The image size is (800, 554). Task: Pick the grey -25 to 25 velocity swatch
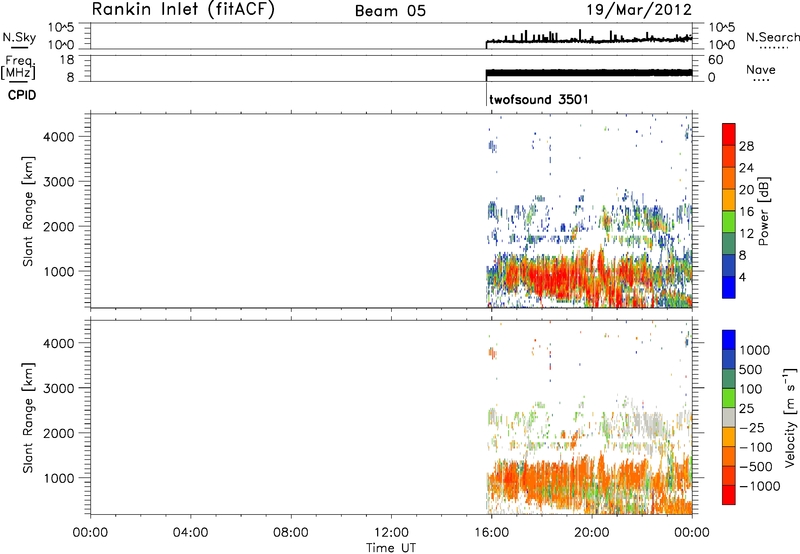pyautogui.click(x=729, y=417)
